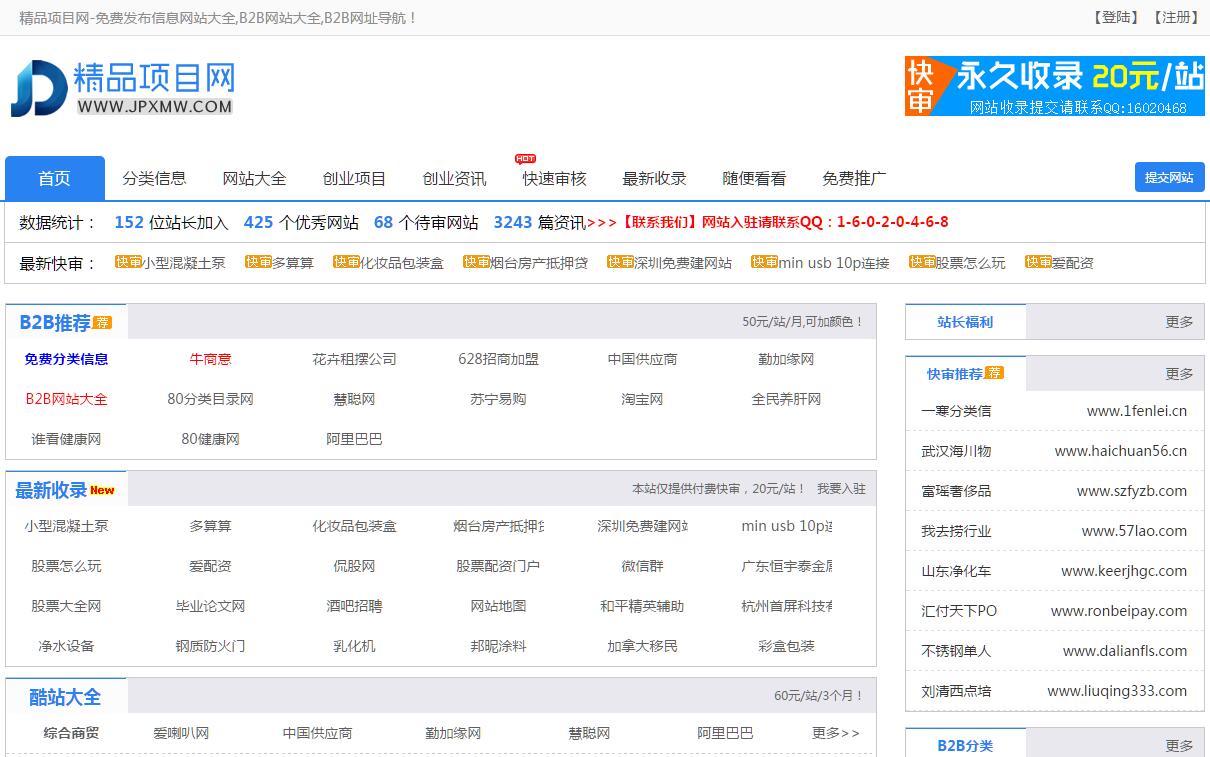Image resolution: width=1210 pixels, height=757 pixels.
Task: Open the 创业资讯 menu item
Action: 454,178
